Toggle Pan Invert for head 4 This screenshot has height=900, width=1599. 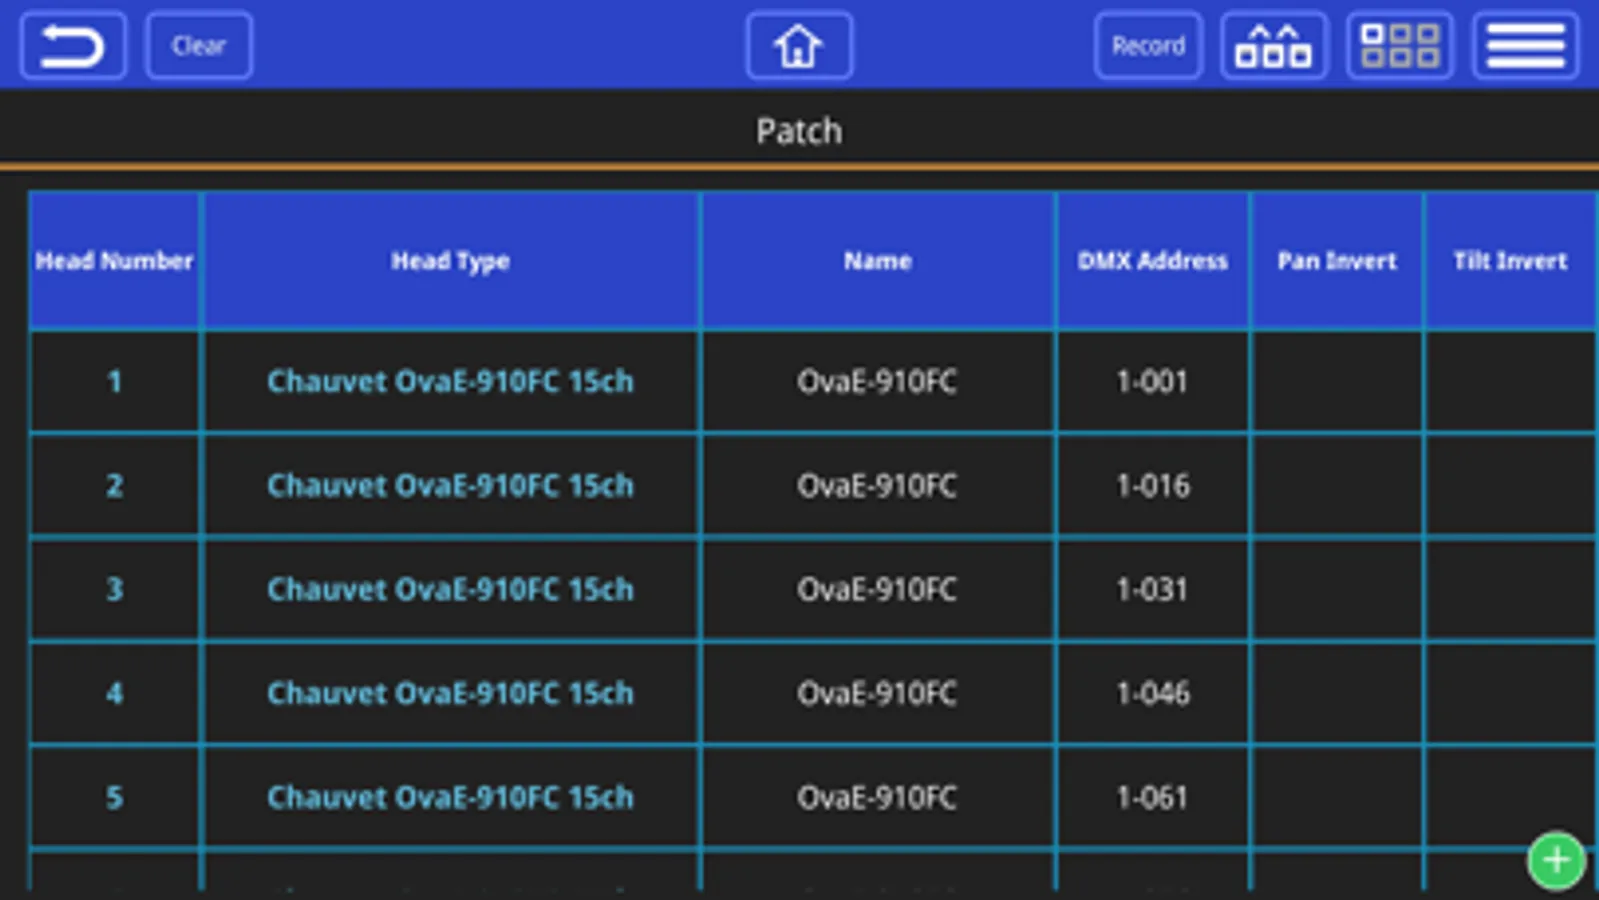pos(1337,694)
